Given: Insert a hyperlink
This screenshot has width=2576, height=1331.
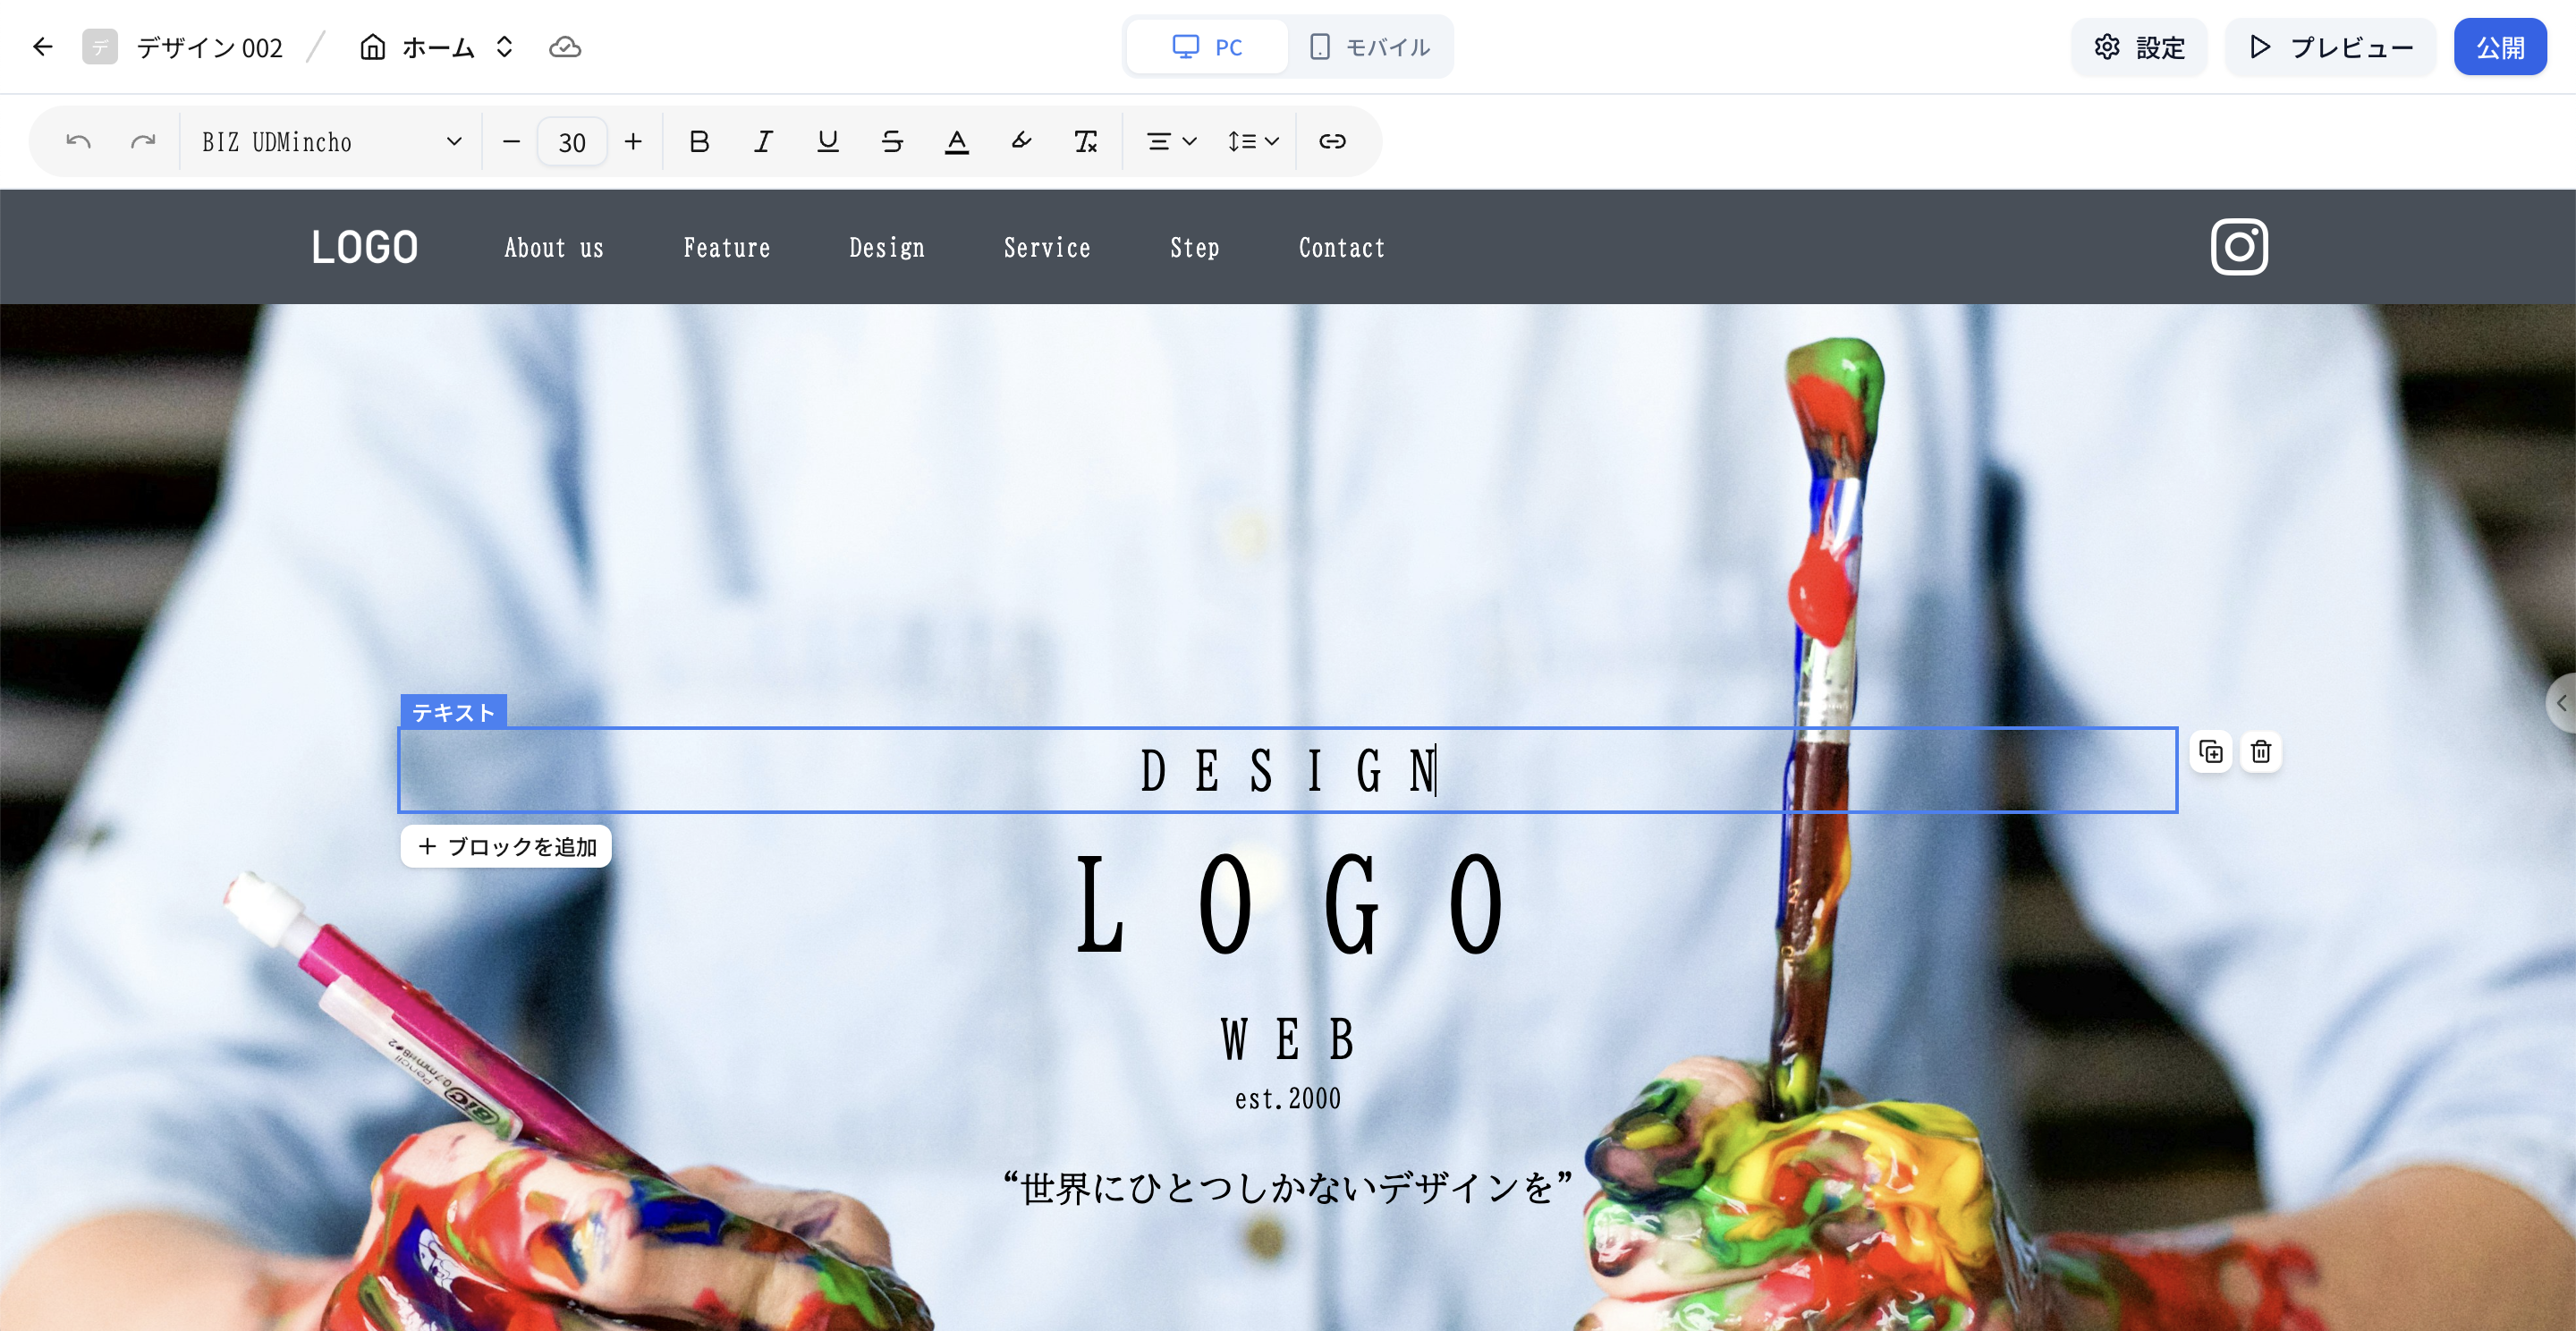Looking at the screenshot, I should pos(1332,141).
